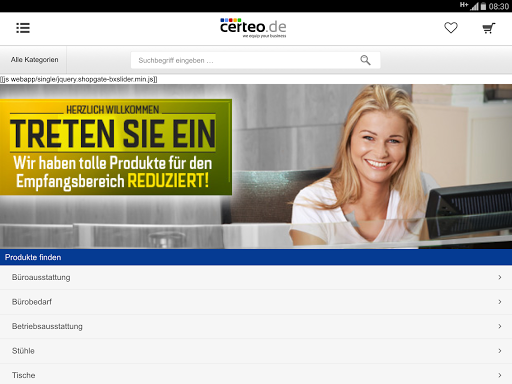Select the Tische category row
This screenshot has height=384, width=512.
tap(256, 375)
